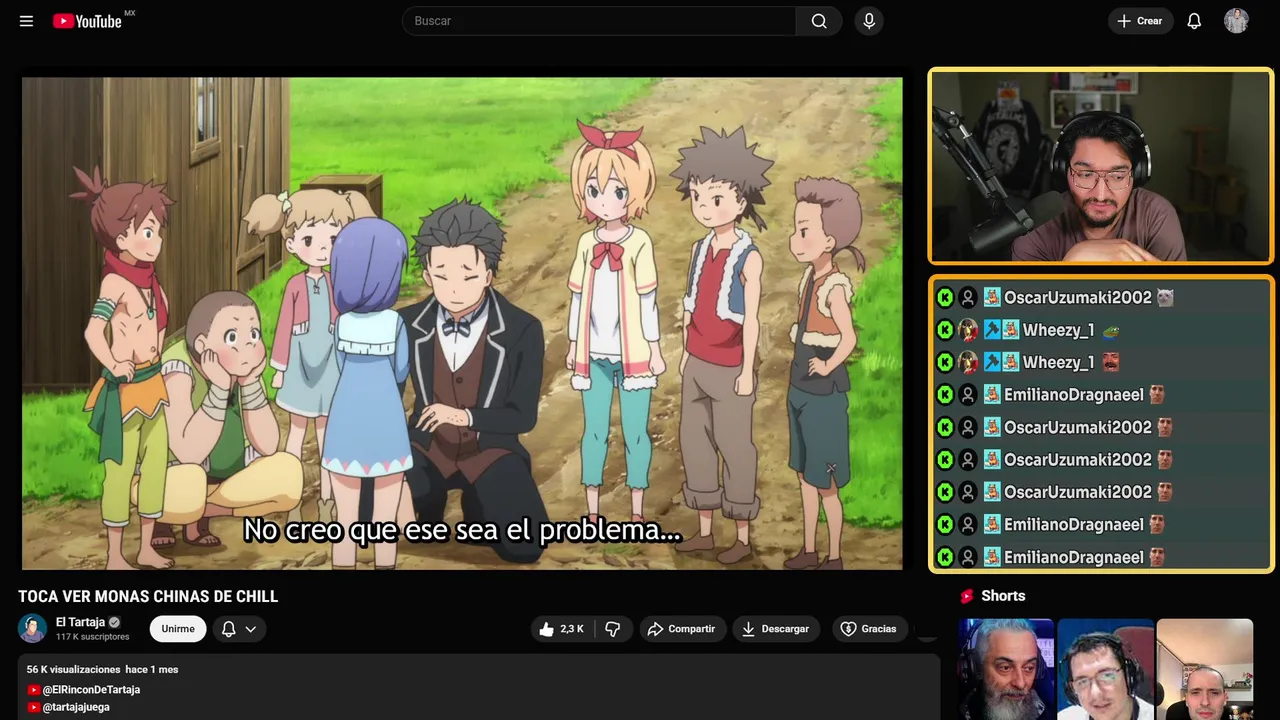Viewport: 1280px width, 720px height.
Task: Click the 117 K suscriptores text
Action: click(92, 637)
